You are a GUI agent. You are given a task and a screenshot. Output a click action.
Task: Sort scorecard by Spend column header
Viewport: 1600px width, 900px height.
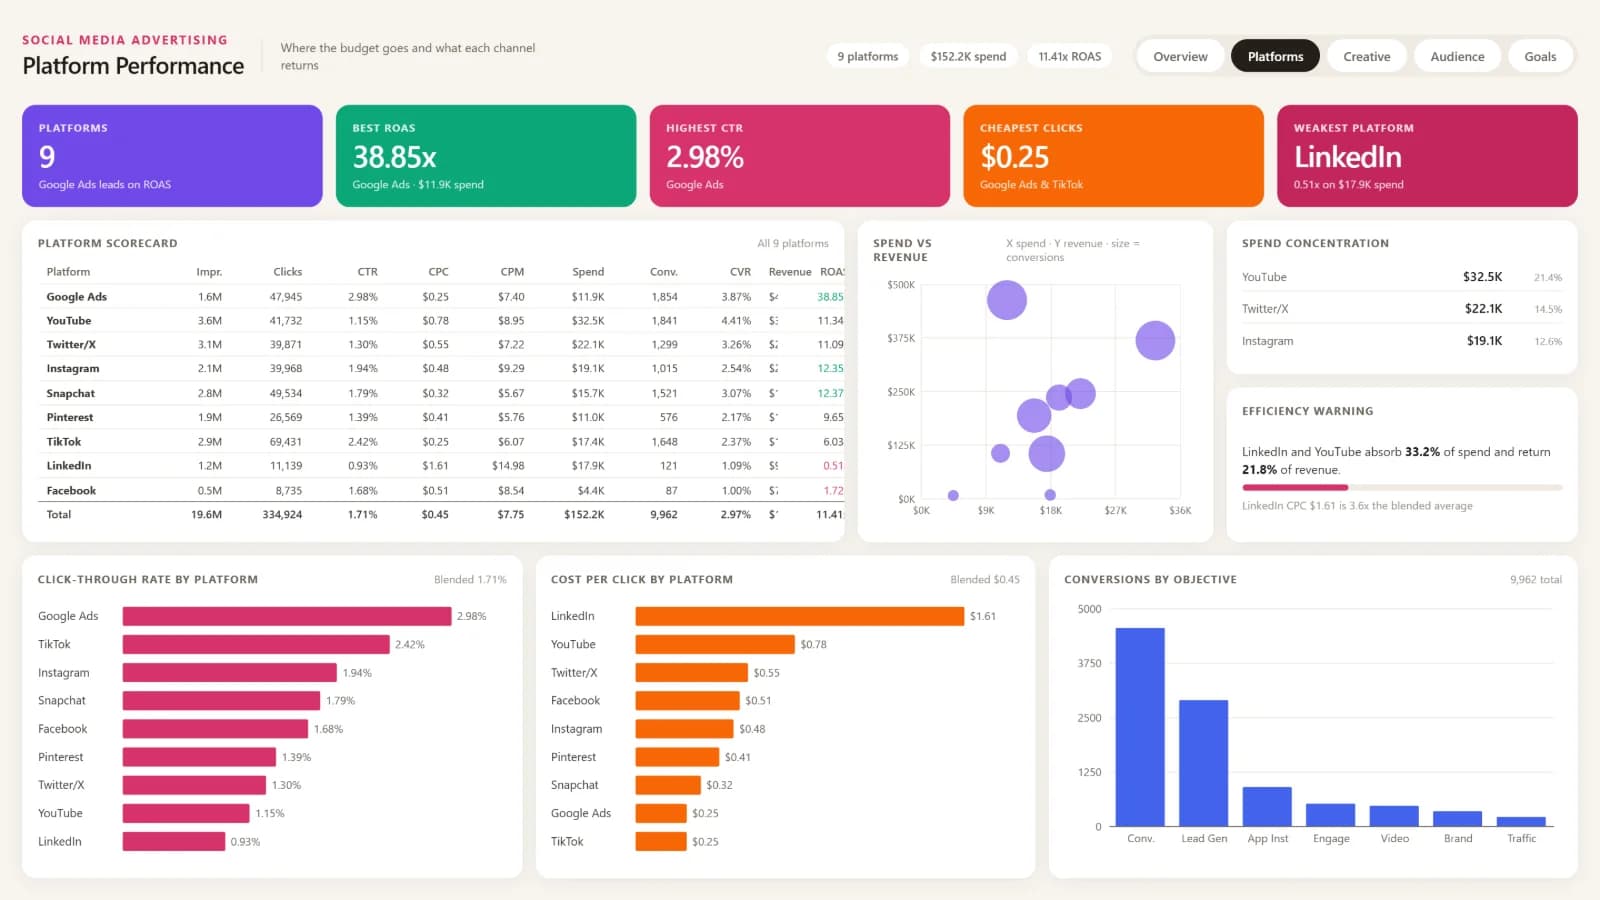[588, 272]
